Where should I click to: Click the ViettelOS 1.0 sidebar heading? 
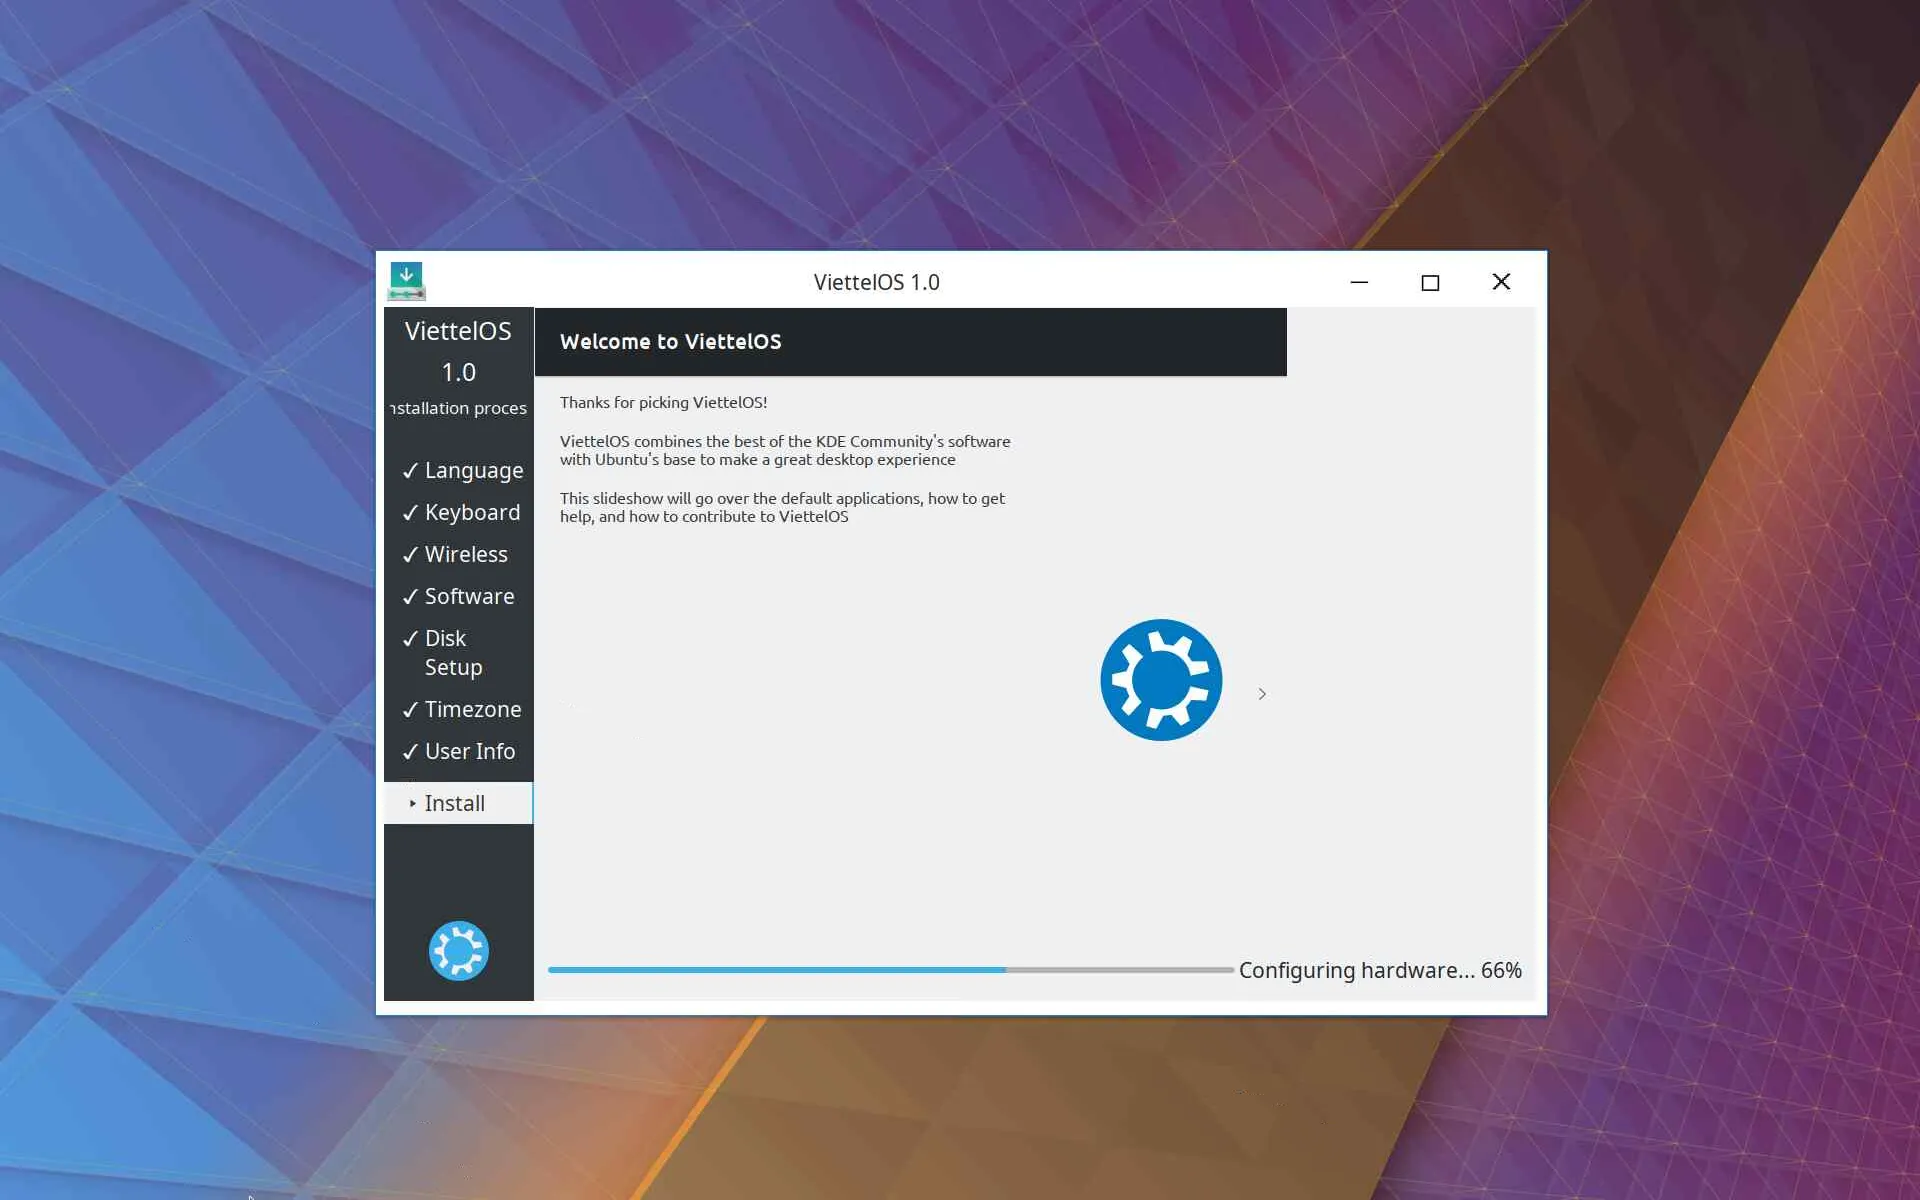458,350
